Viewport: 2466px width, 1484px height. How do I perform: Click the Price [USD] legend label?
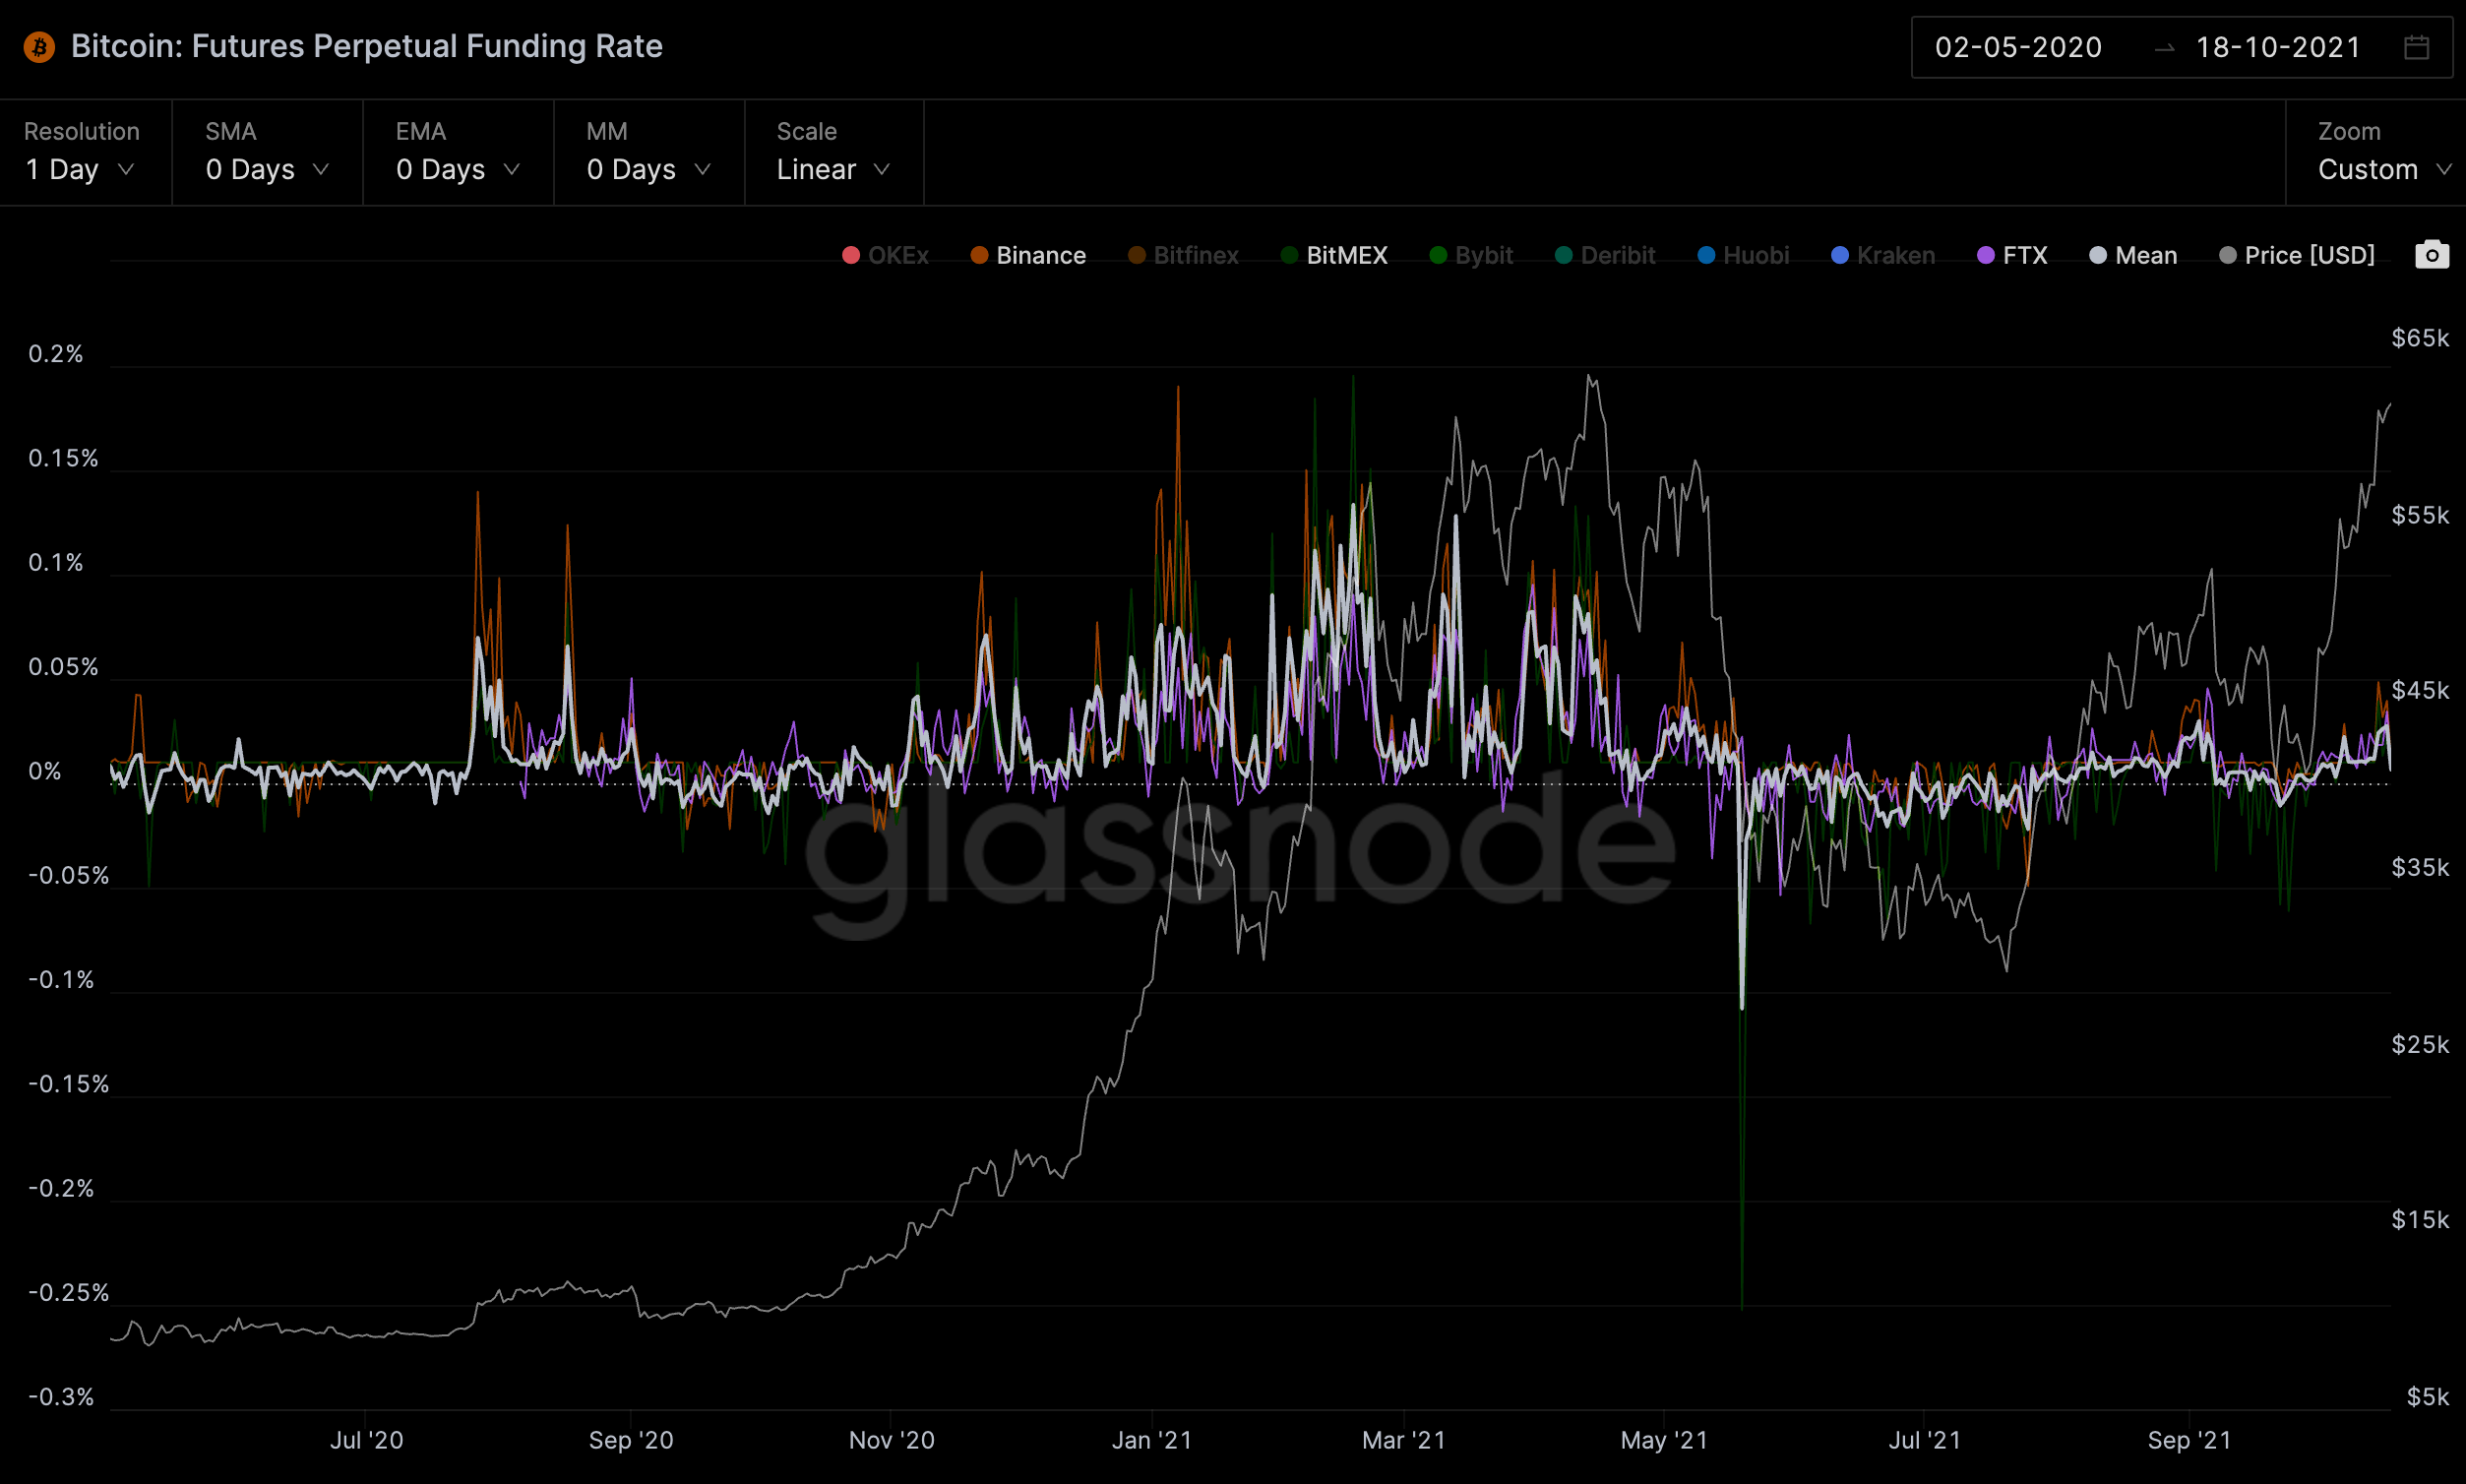(2308, 255)
